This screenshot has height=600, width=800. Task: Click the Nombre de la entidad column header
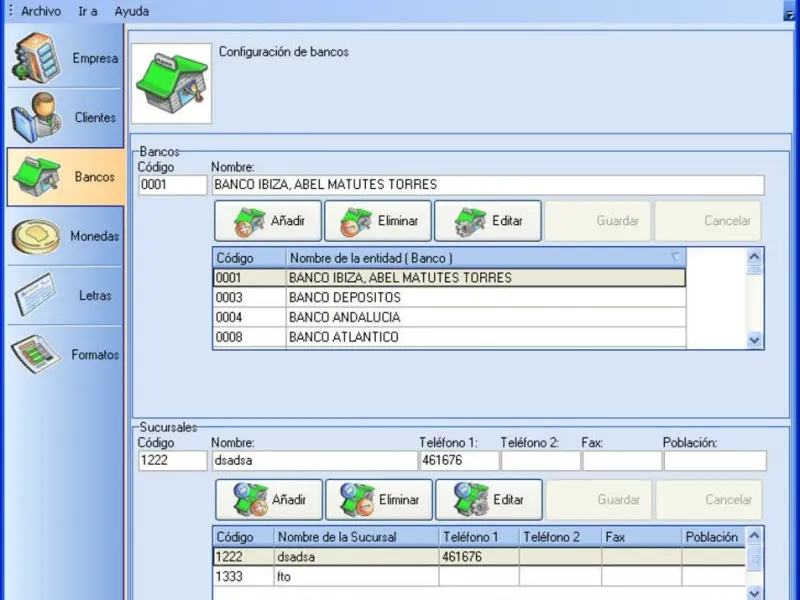[486, 258]
